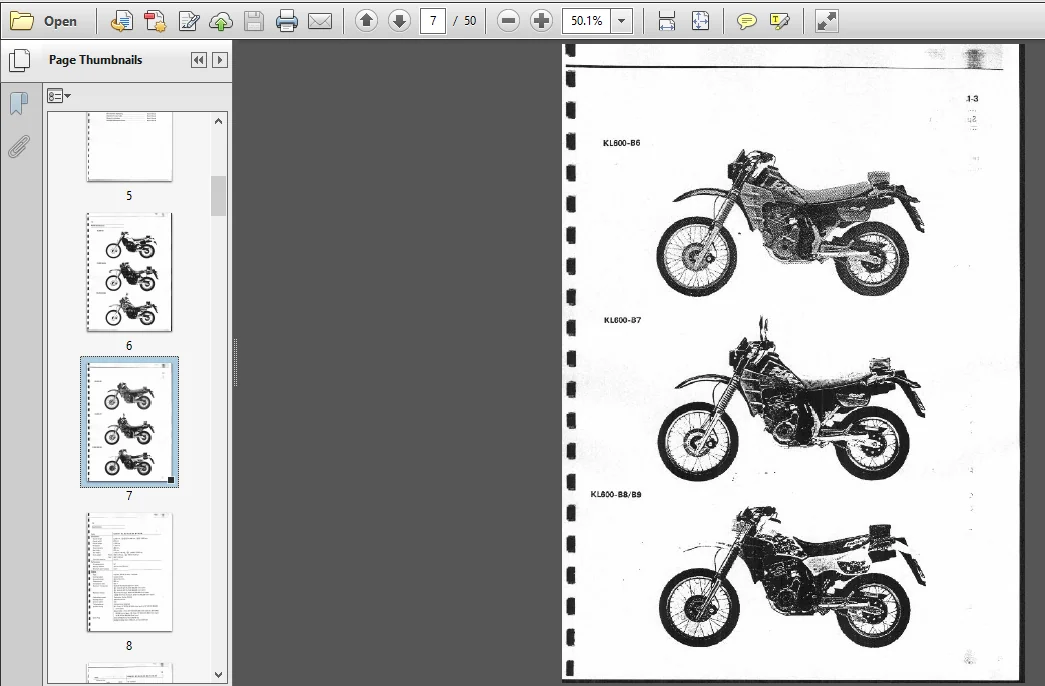Click the thumbnails panel scrollbar thumb

219,196
